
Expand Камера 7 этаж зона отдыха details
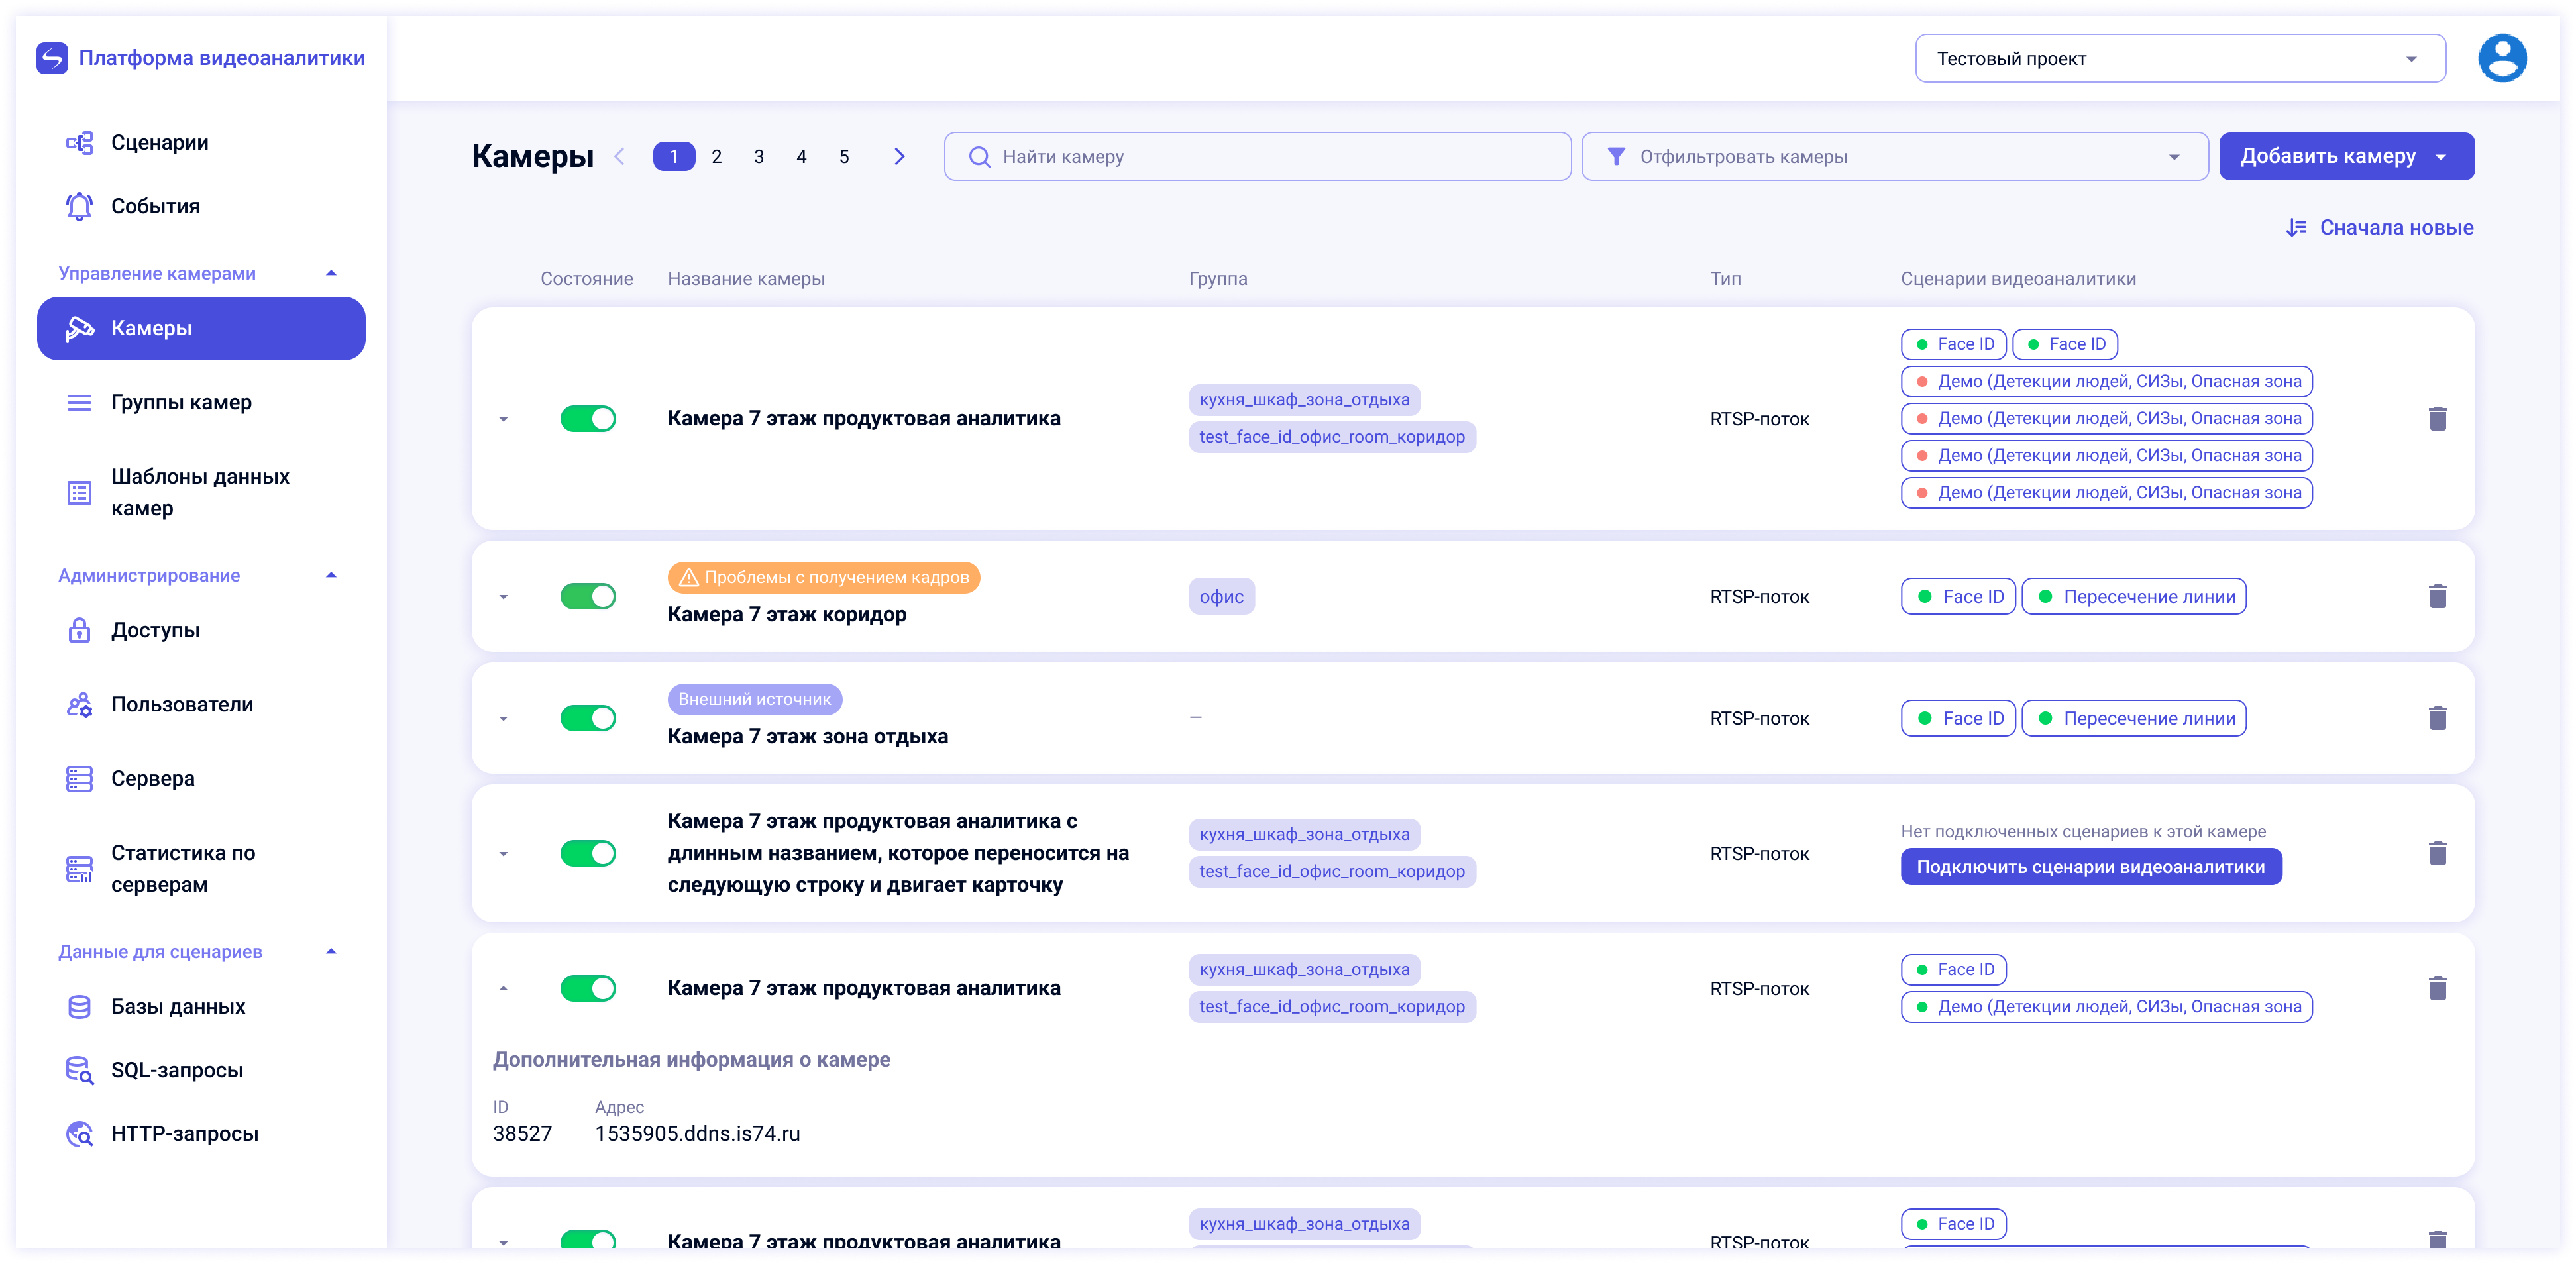coord(504,719)
